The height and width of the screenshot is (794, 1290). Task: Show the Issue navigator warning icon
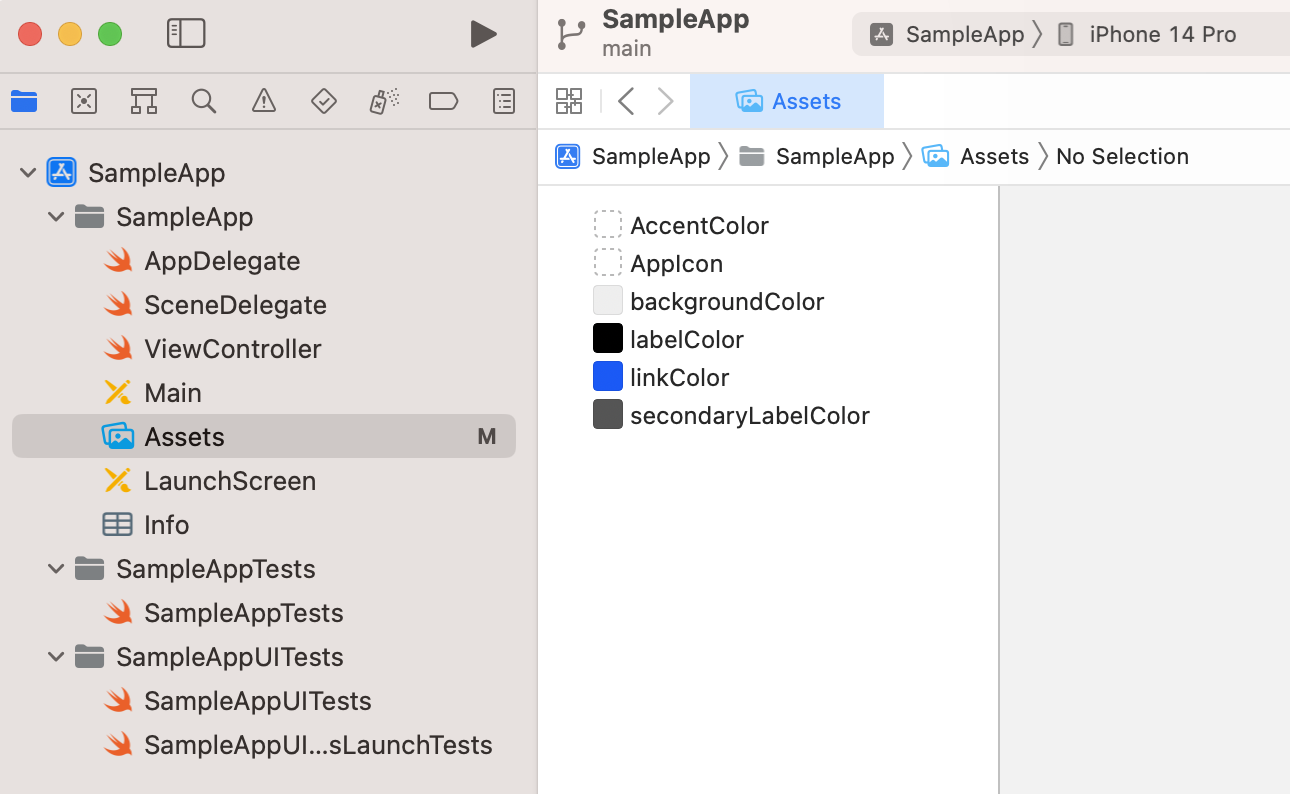click(x=264, y=101)
